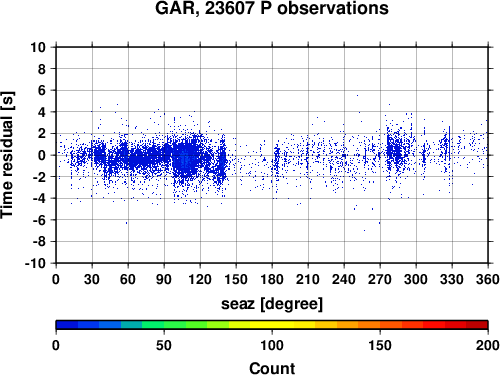The width and height of the screenshot is (500, 375).
Task: Click the x-axis tick label 360
Action: [x=488, y=279]
